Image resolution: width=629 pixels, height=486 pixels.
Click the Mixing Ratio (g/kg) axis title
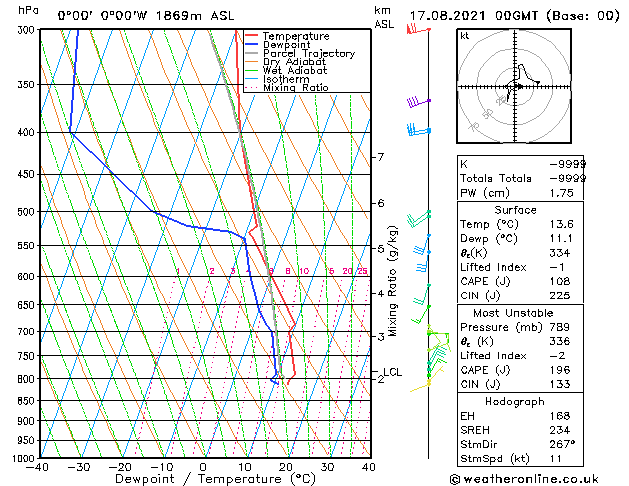tap(393, 281)
